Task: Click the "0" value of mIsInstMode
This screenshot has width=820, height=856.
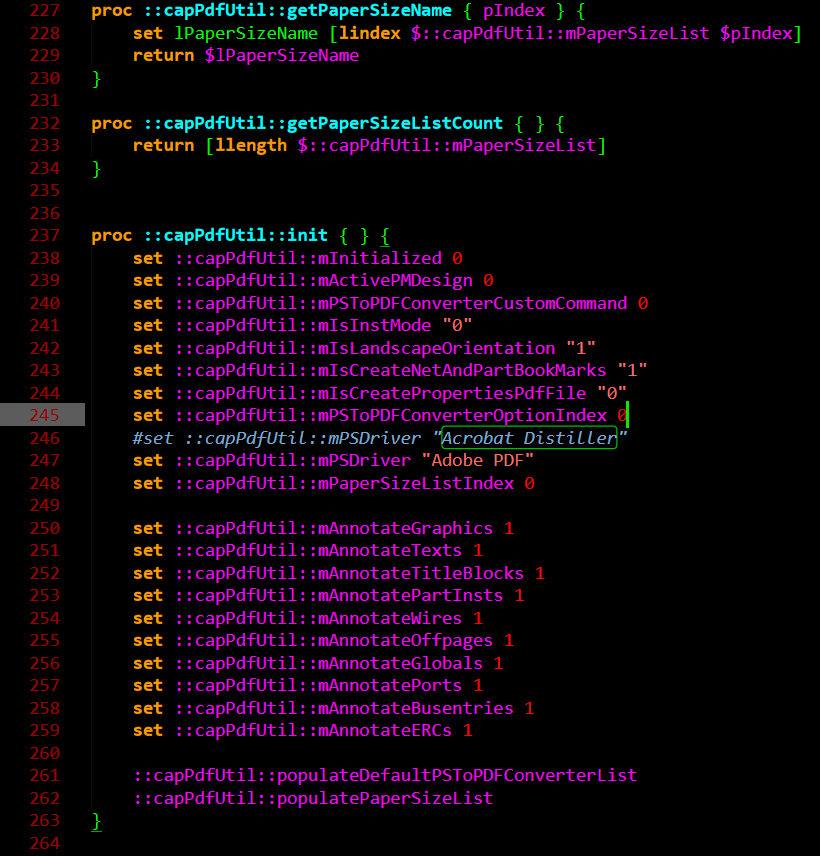Action: coord(457,325)
